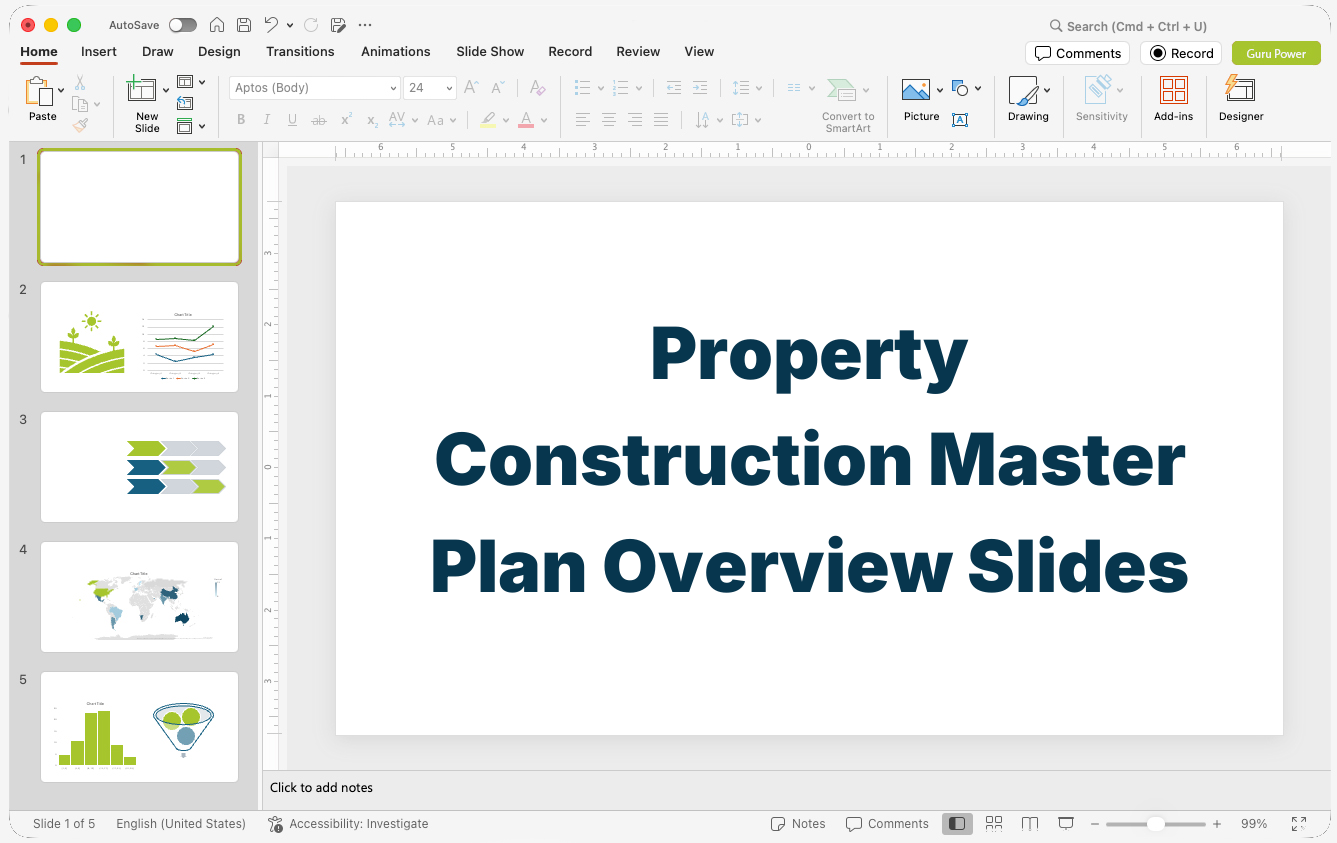Open the Shapes gallery dropdown

(x=978, y=88)
